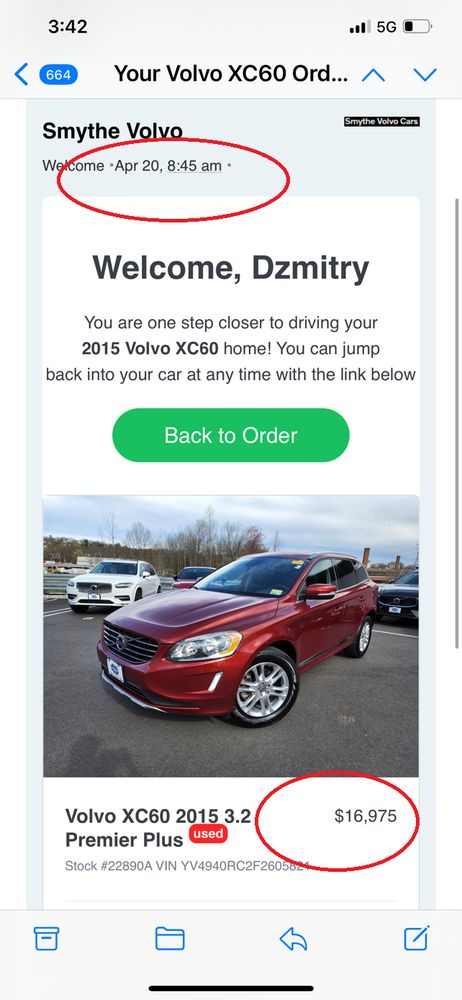Tap the $16,975 price
Image resolution: width=462 pixels, height=1000 pixels.
point(366,816)
